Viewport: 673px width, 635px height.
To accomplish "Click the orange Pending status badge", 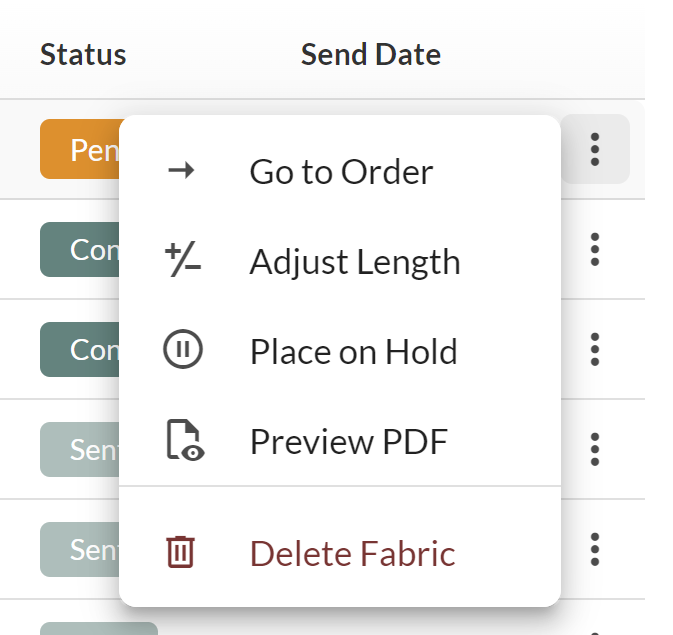I will 79,149.
